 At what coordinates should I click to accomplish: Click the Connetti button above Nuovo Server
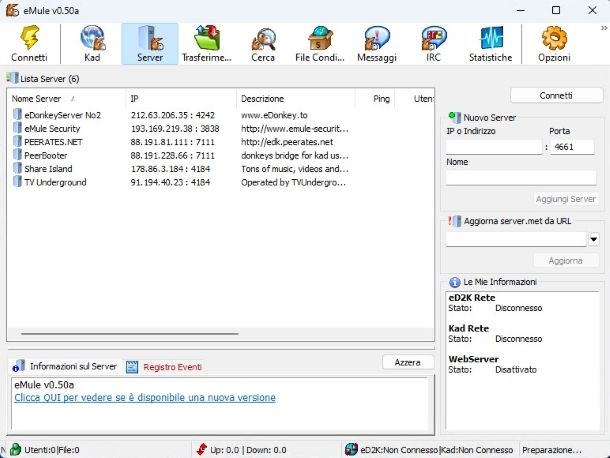click(x=556, y=95)
